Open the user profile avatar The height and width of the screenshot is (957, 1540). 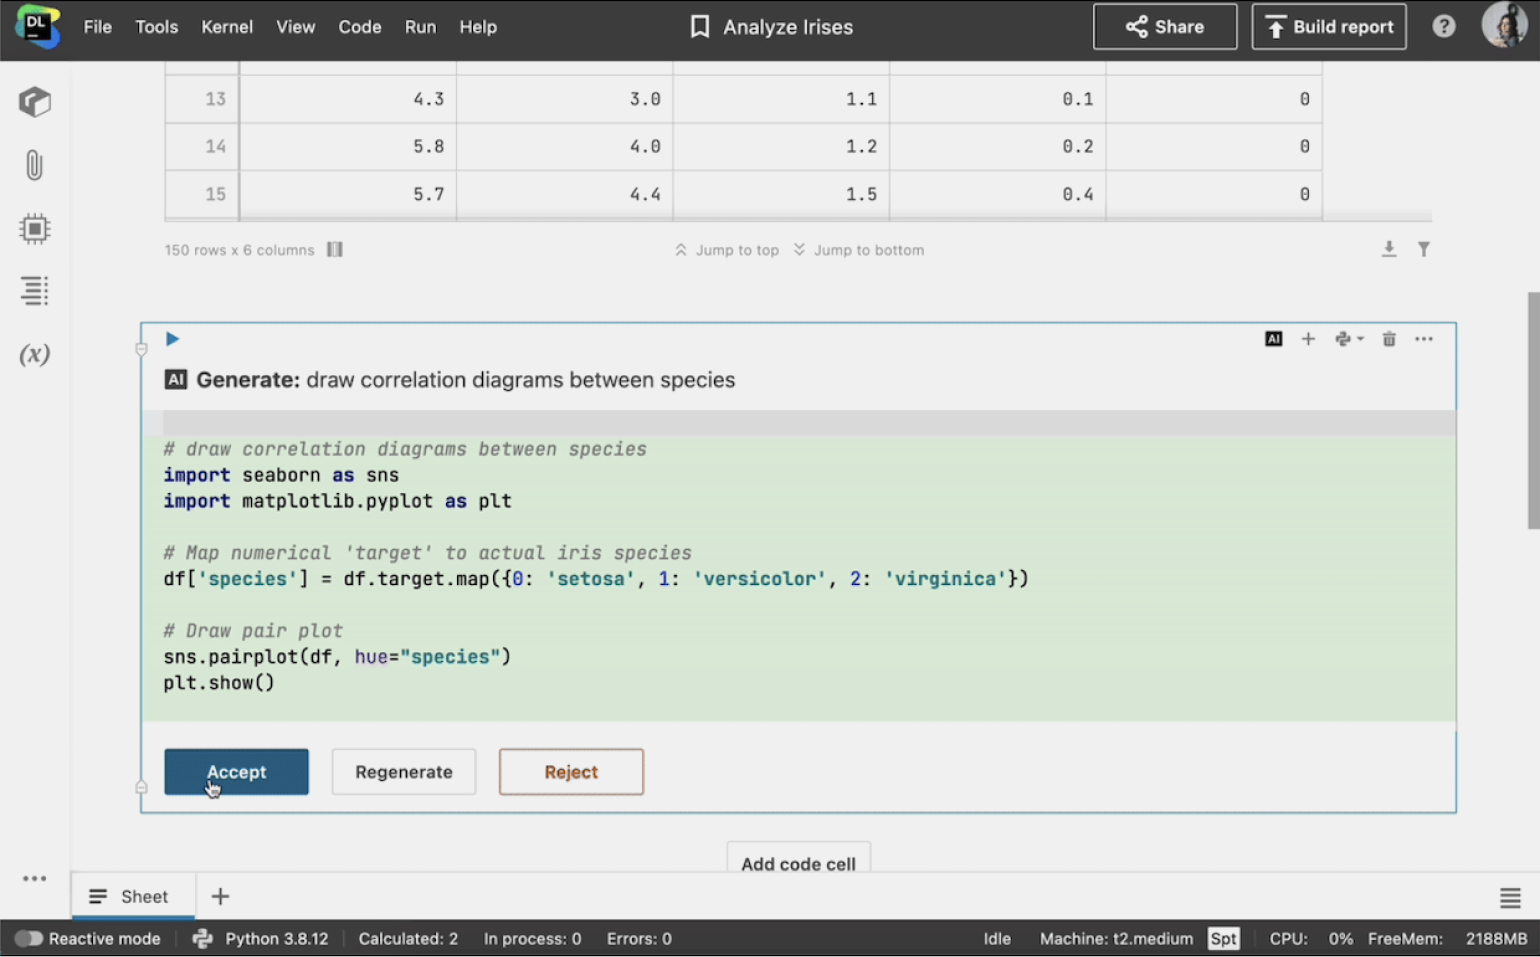click(x=1504, y=26)
